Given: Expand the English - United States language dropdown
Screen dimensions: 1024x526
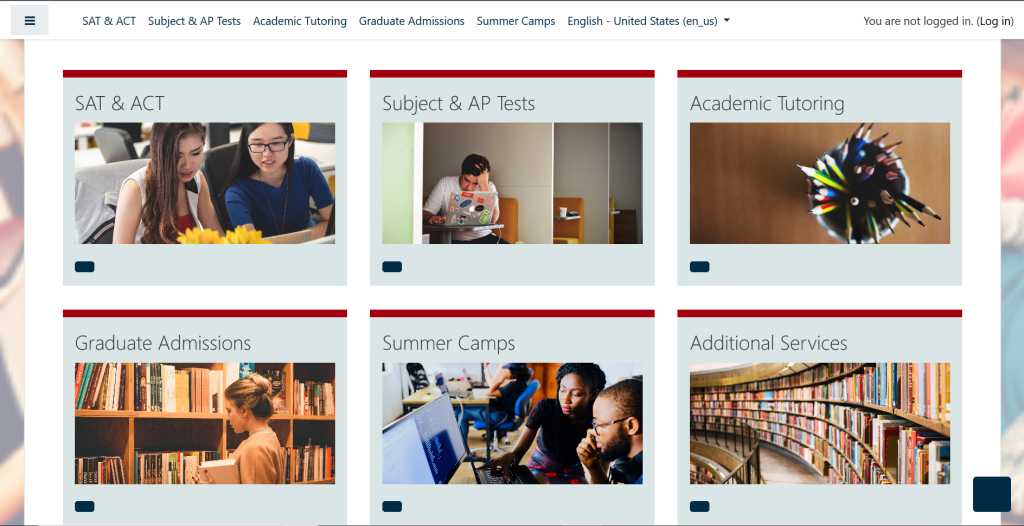Looking at the screenshot, I should click(648, 21).
